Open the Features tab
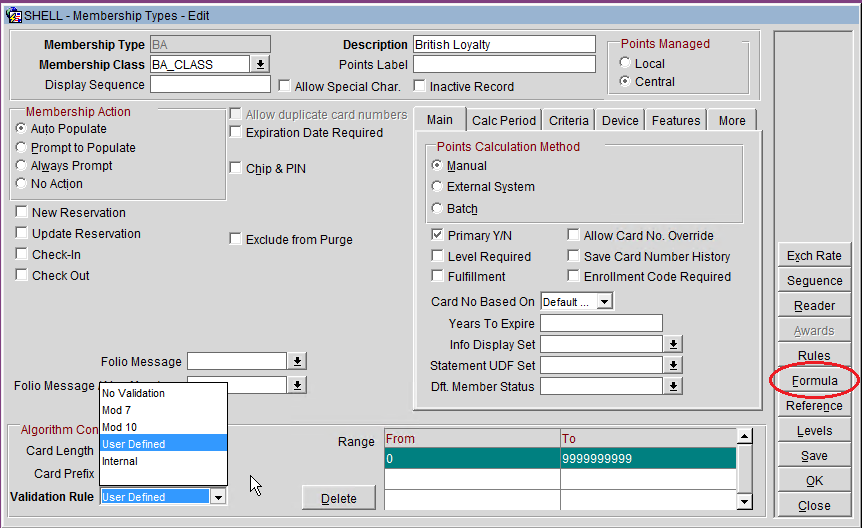 click(675, 120)
